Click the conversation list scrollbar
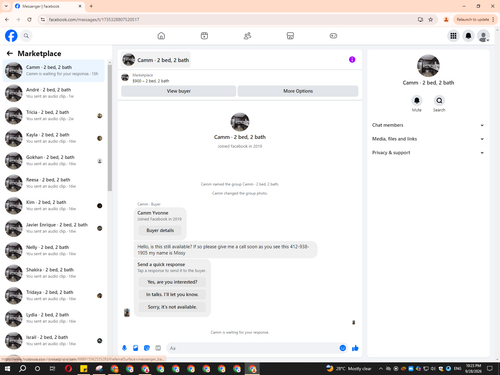500x375 pixels. click(x=110, y=128)
